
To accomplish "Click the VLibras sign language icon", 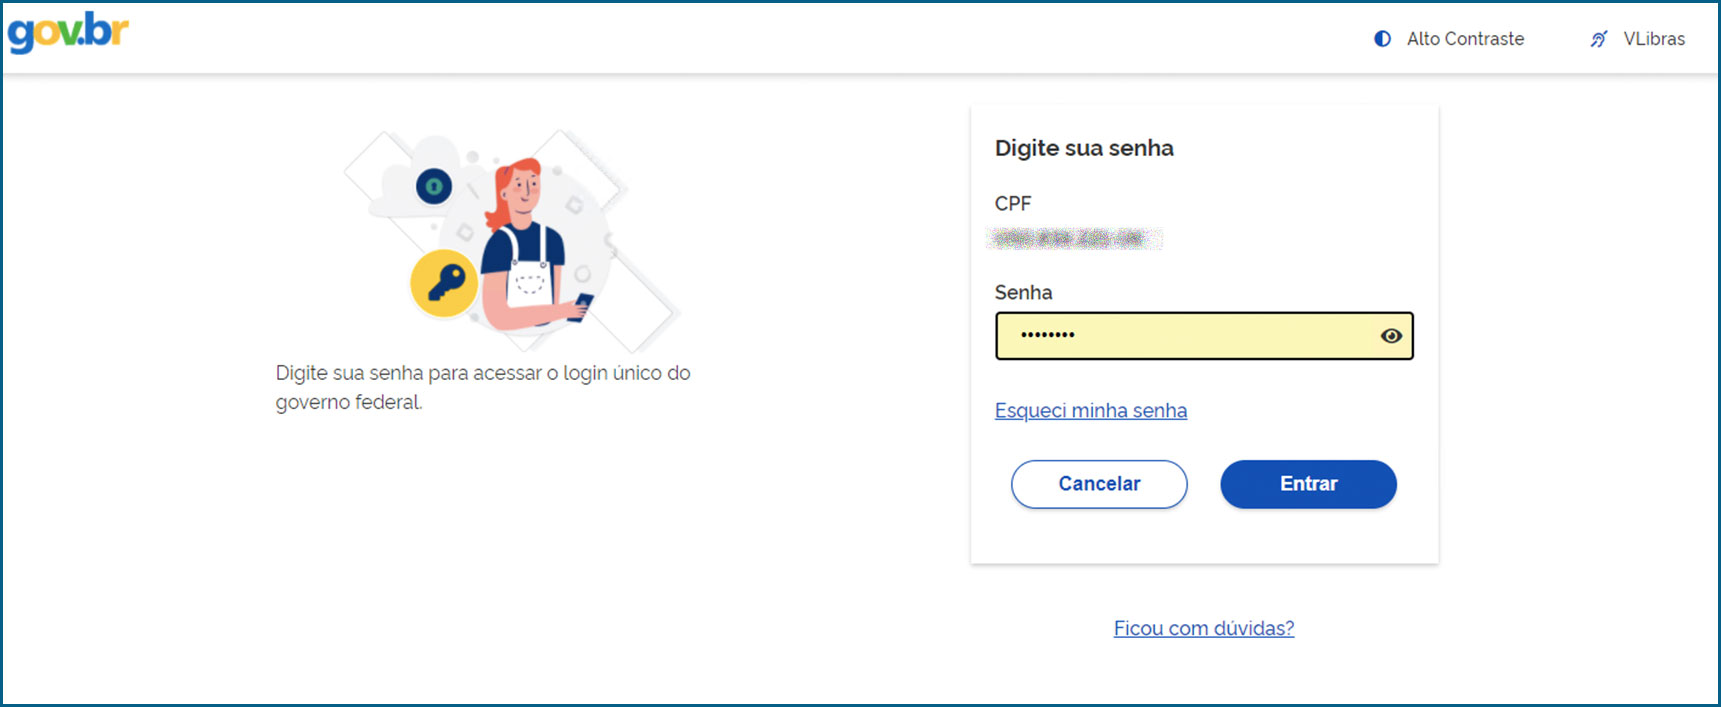I will point(1599,39).
